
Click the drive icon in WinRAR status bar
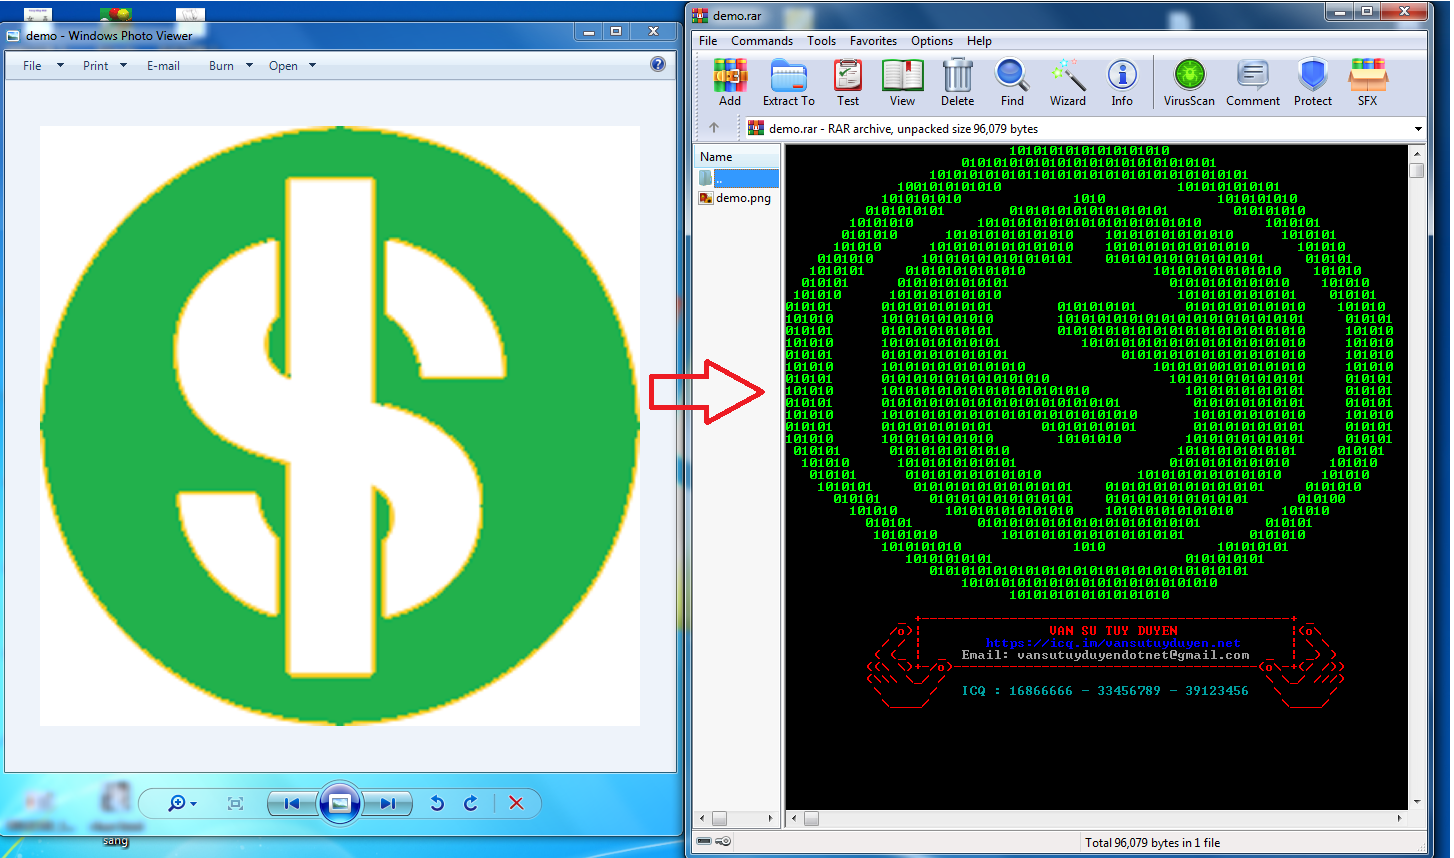(x=704, y=842)
